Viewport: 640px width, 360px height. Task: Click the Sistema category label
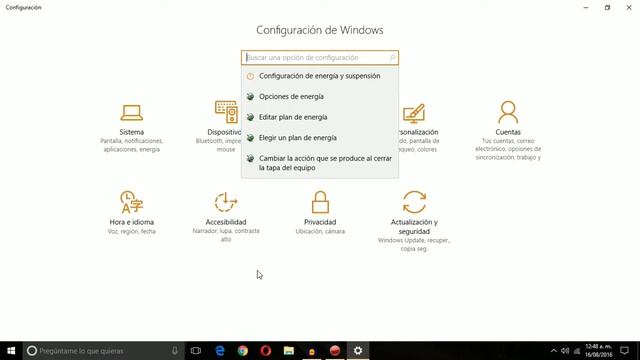pyautogui.click(x=131, y=132)
